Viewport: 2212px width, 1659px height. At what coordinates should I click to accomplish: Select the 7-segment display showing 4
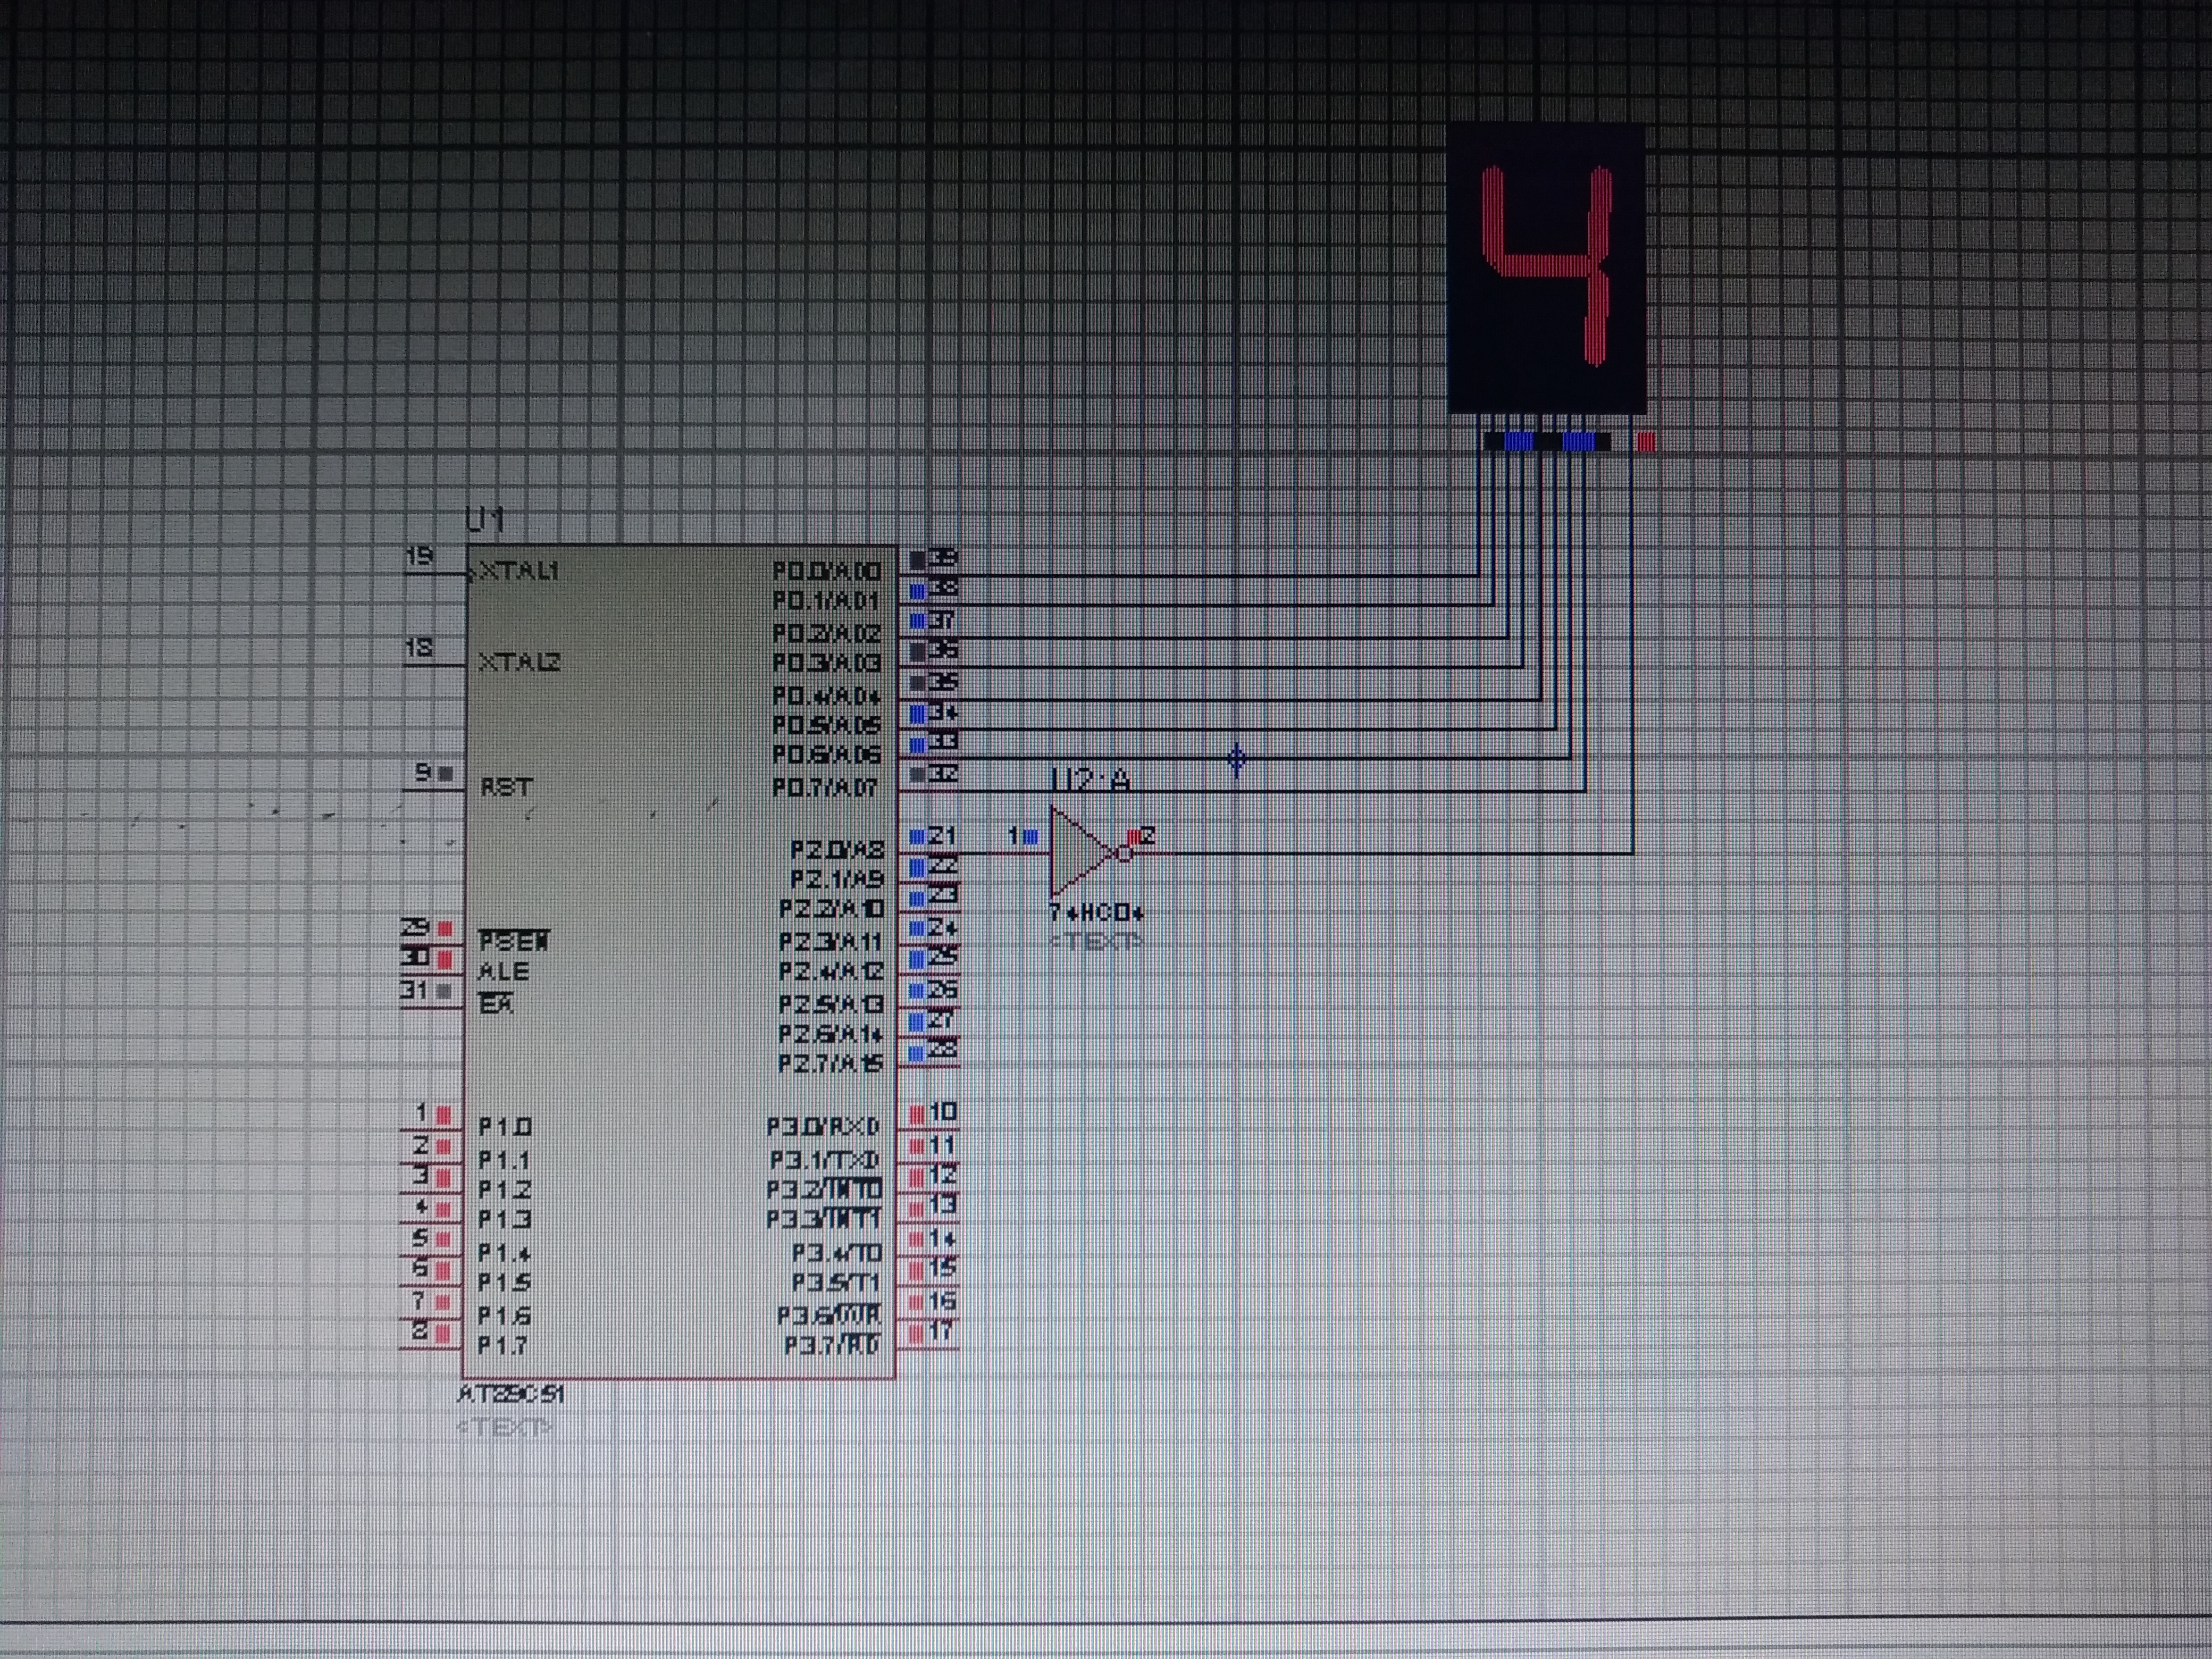tap(1546, 268)
